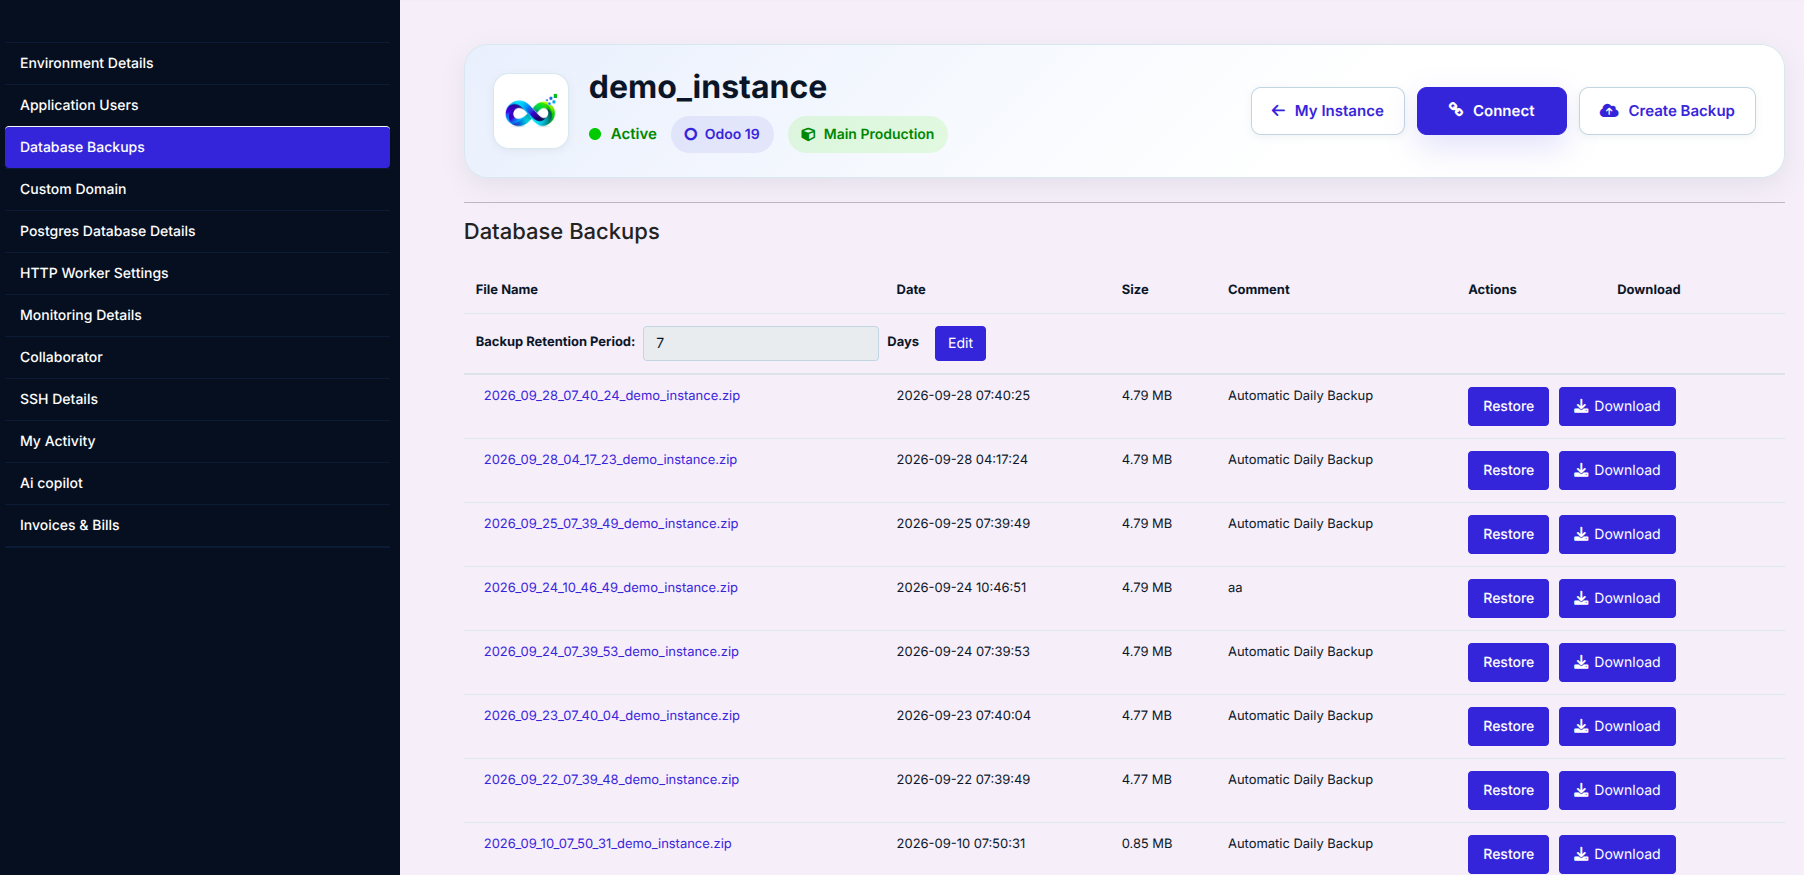
Task: Restore the 2026-09-24 10:46:51 backup
Action: [x=1508, y=598]
